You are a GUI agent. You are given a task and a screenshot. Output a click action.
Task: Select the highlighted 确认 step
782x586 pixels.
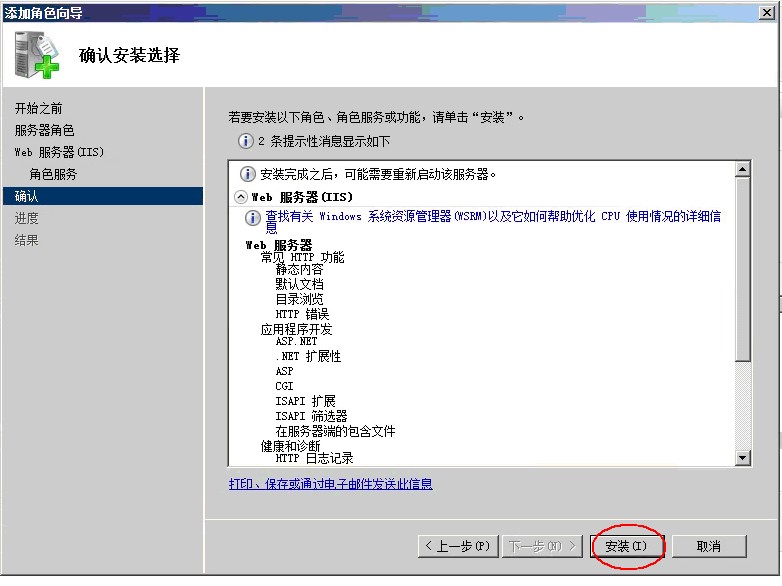point(103,196)
